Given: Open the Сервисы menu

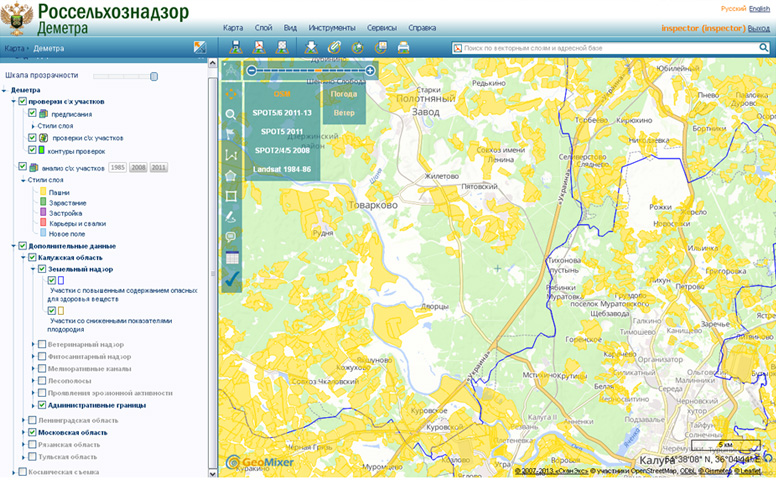Looking at the screenshot, I should coord(382,28).
